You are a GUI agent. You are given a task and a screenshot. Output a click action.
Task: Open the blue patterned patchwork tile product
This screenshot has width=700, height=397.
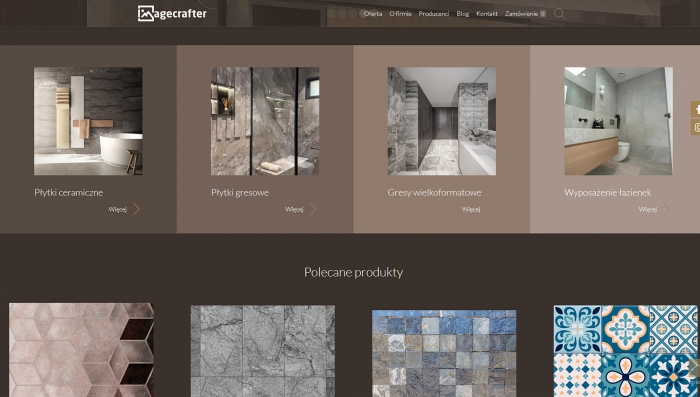pyautogui.click(x=625, y=351)
